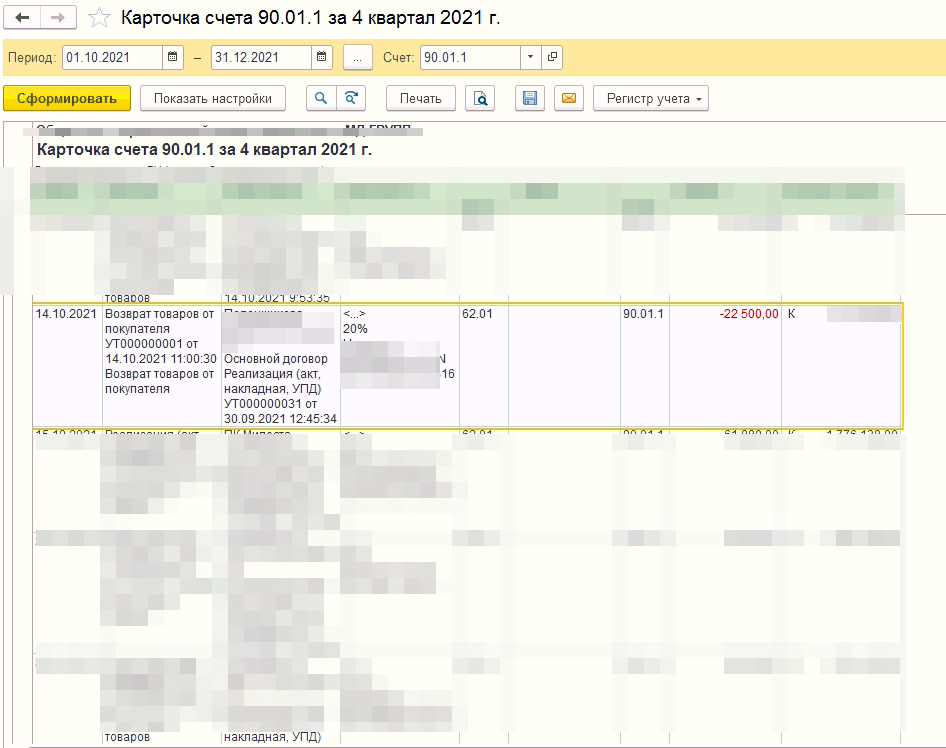Open calendar for the period end date
Screen dimensions: 946x748
point(322,58)
